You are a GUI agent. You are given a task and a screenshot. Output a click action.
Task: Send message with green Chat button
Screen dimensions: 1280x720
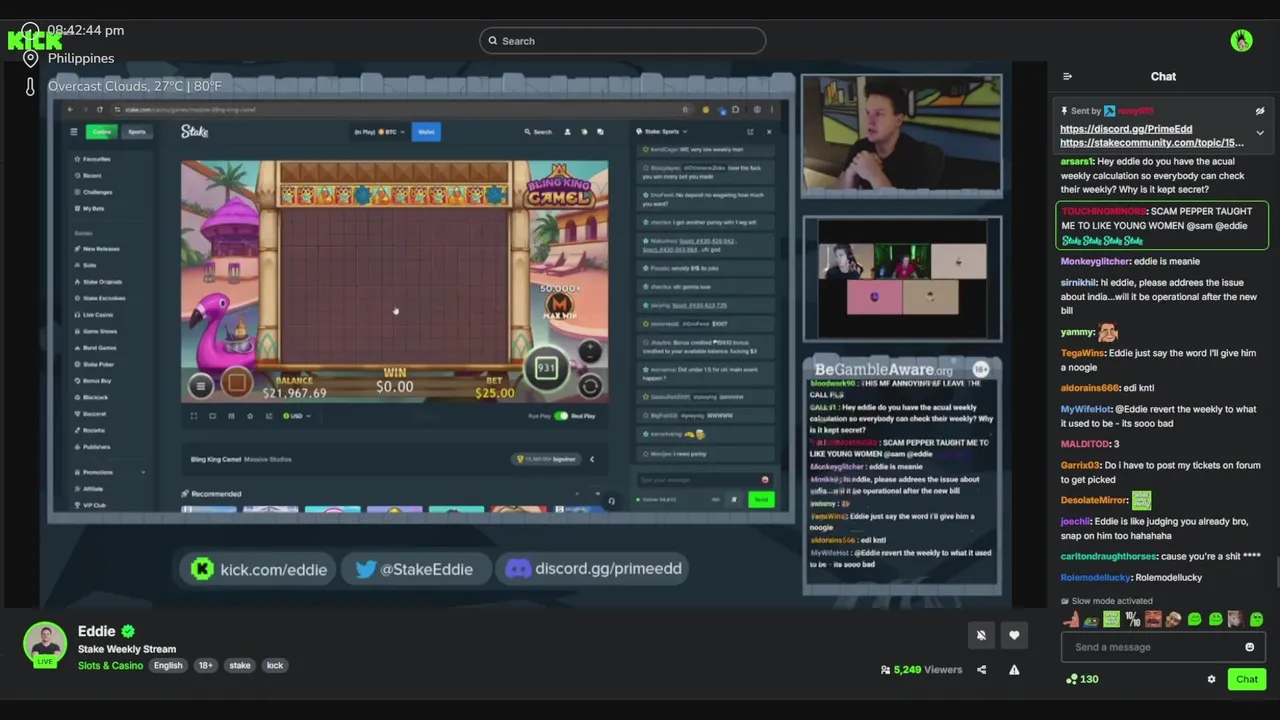point(1246,679)
